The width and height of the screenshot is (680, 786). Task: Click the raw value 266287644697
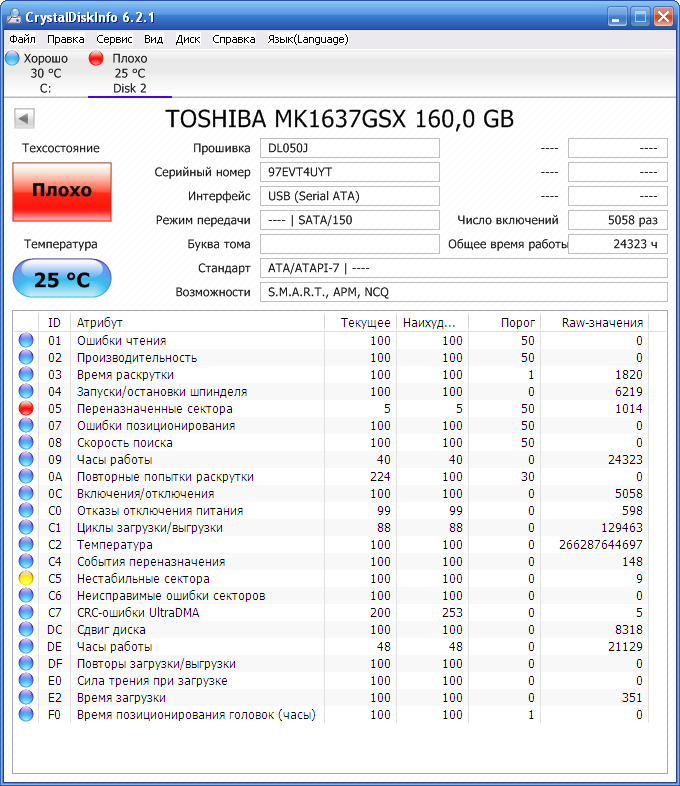(x=600, y=544)
